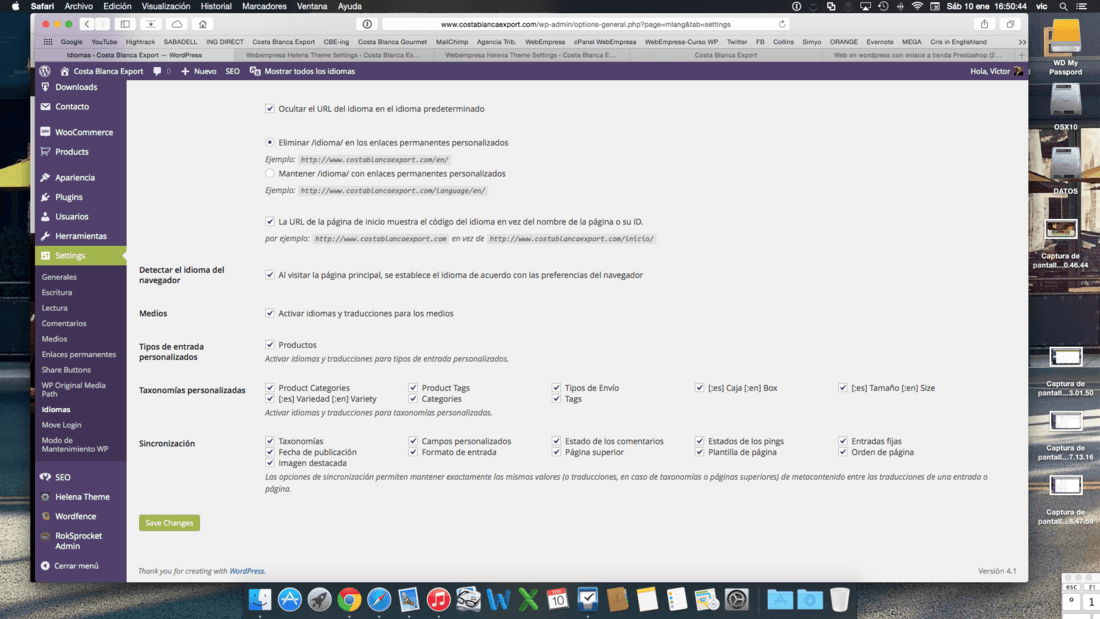Open iTunes music icon in the dock

click(438, 599)
